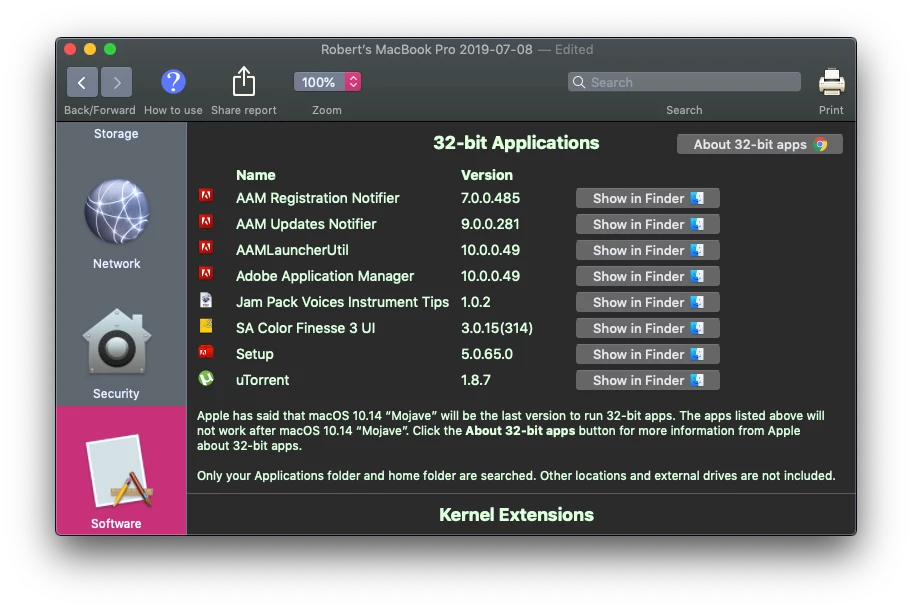Click the Jam Pack Voices document icon
This screenshot has height=609, width=912.
(x=206, y=300)
